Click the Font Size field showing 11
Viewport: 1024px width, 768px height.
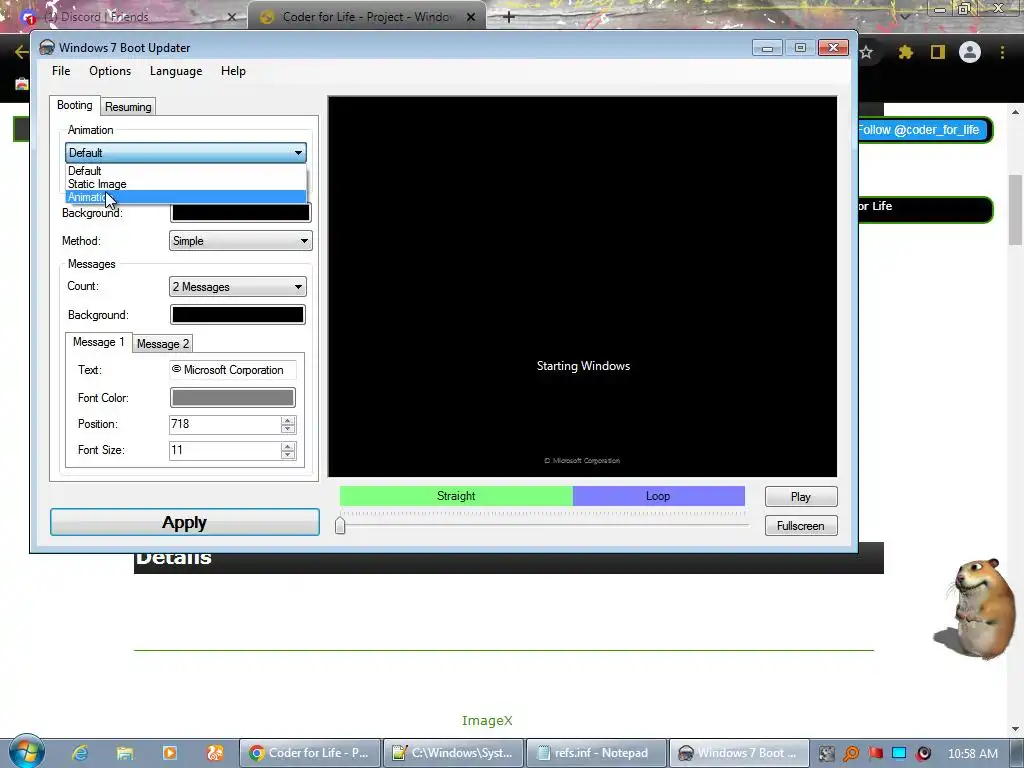coord(225,450)
